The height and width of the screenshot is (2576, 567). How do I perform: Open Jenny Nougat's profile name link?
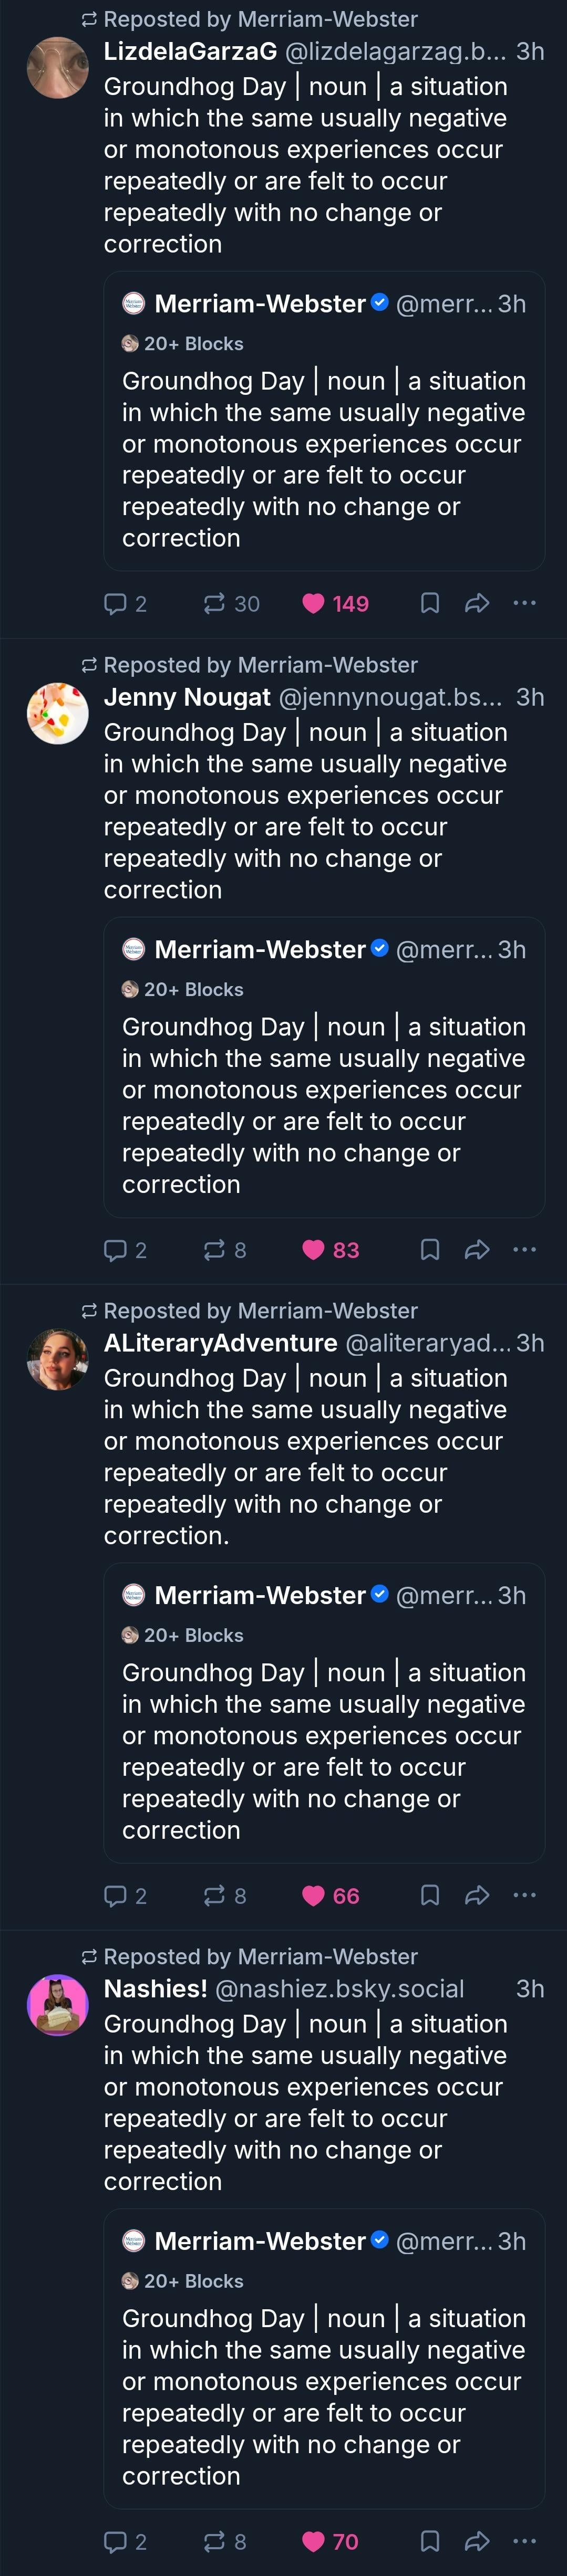(187, 697)
